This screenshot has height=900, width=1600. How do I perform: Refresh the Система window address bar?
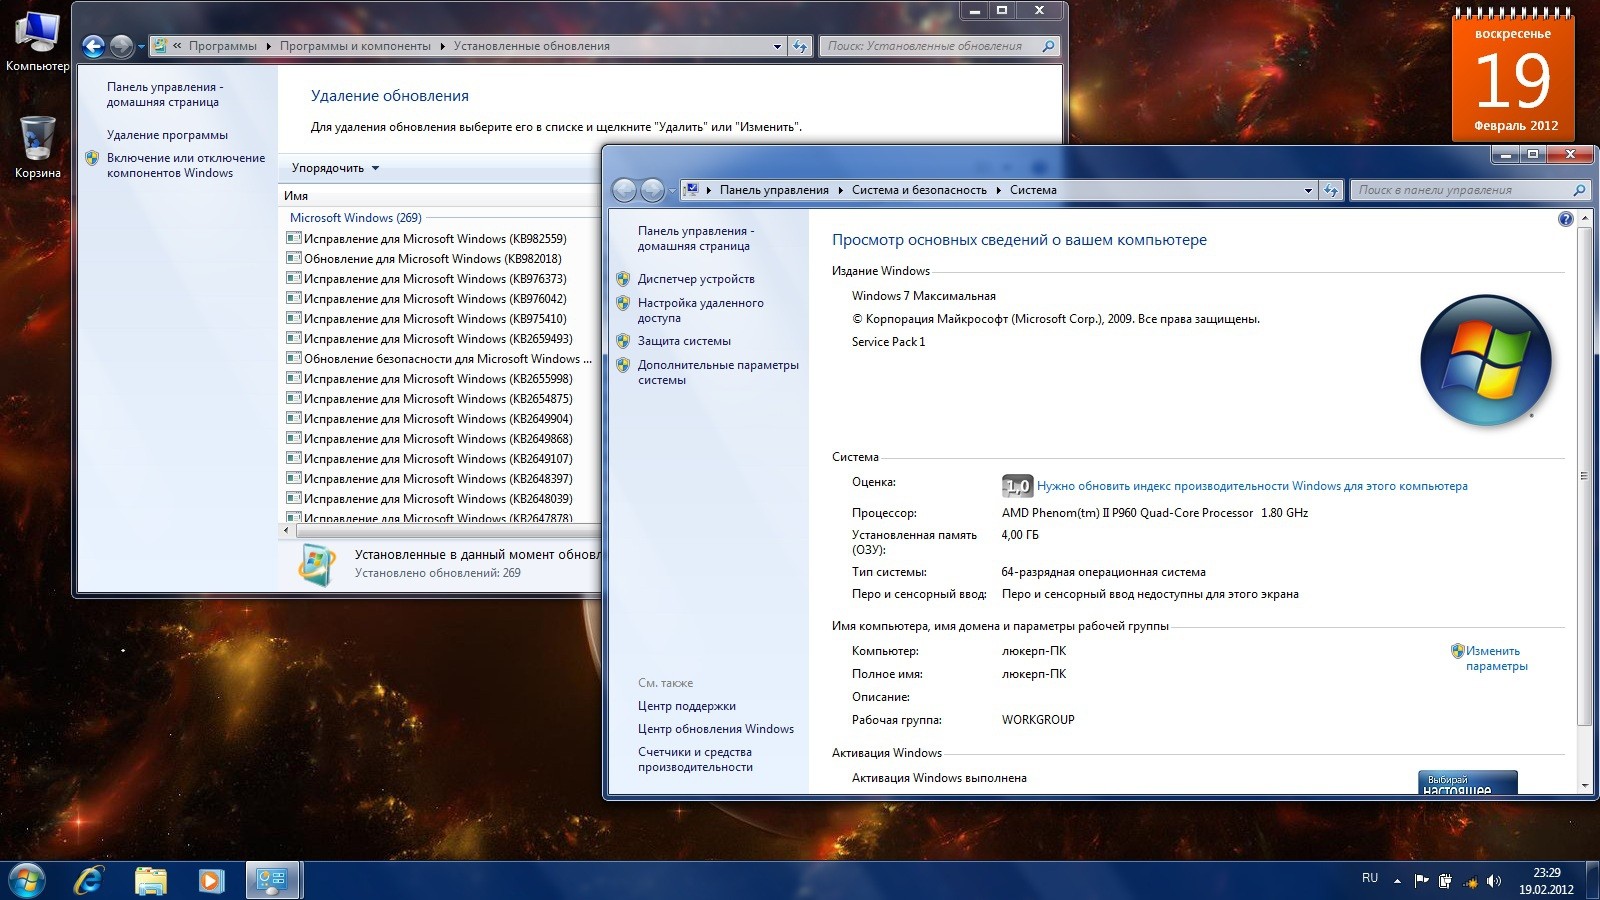click(1330, 190)
